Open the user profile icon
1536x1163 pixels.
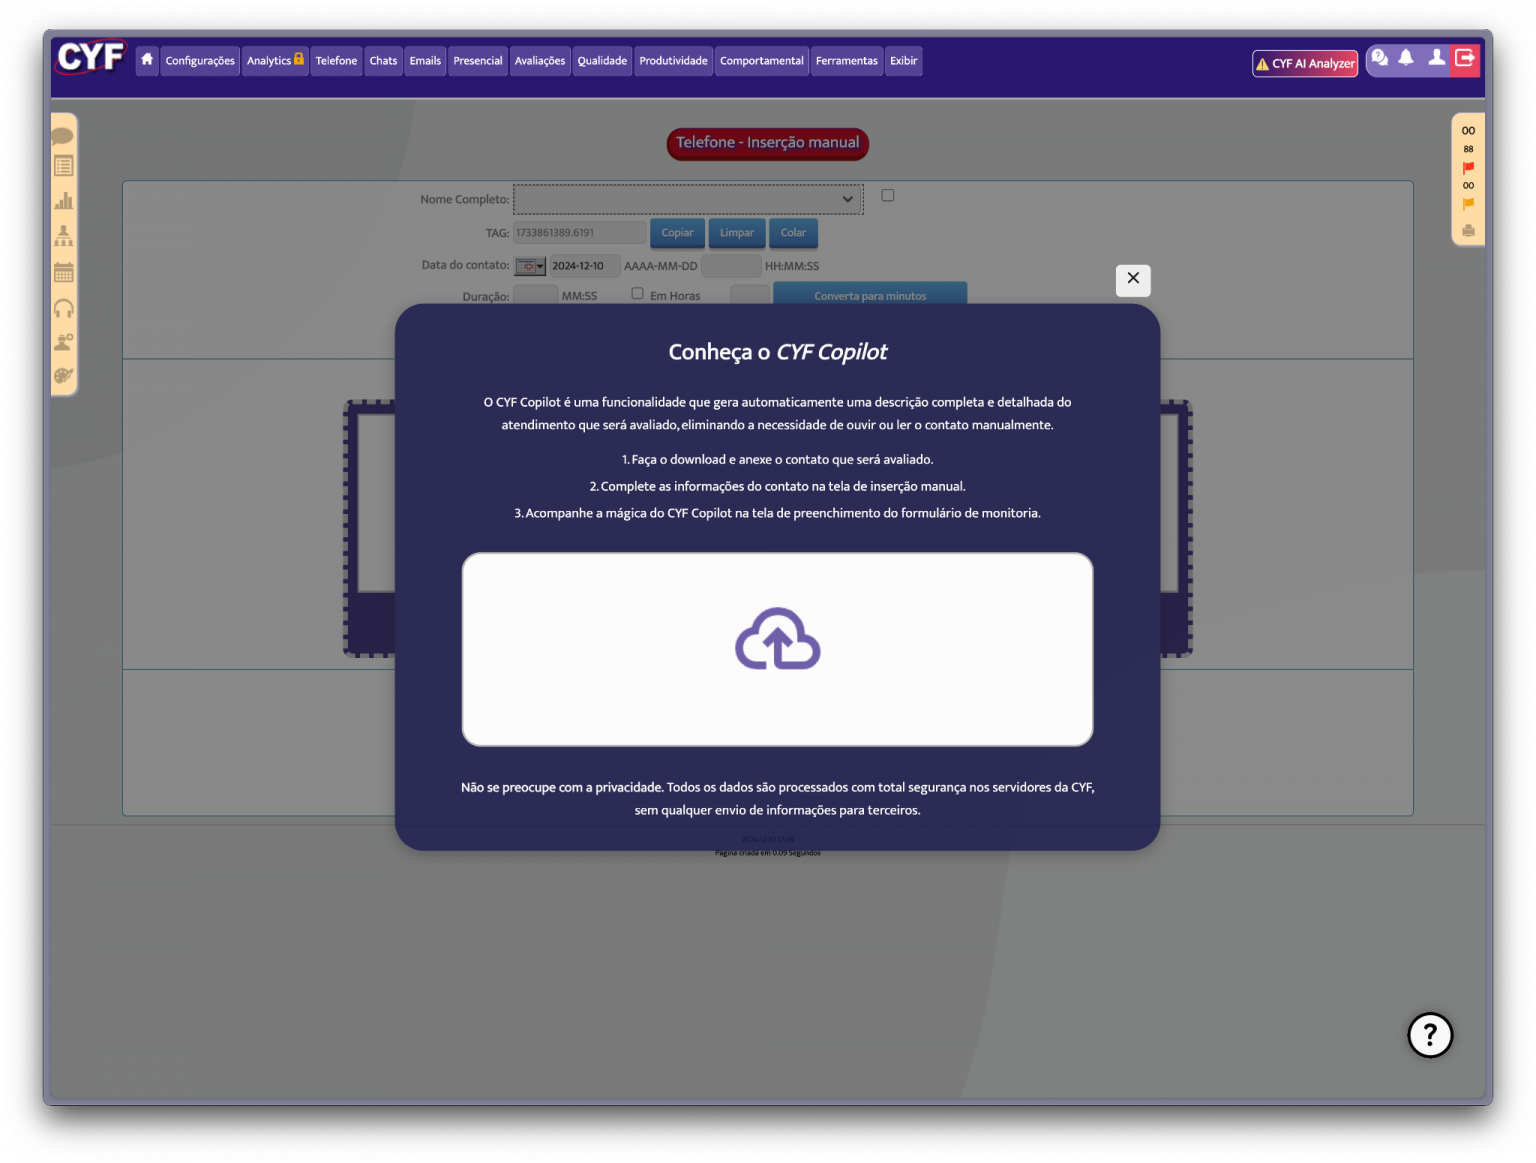1436,58
